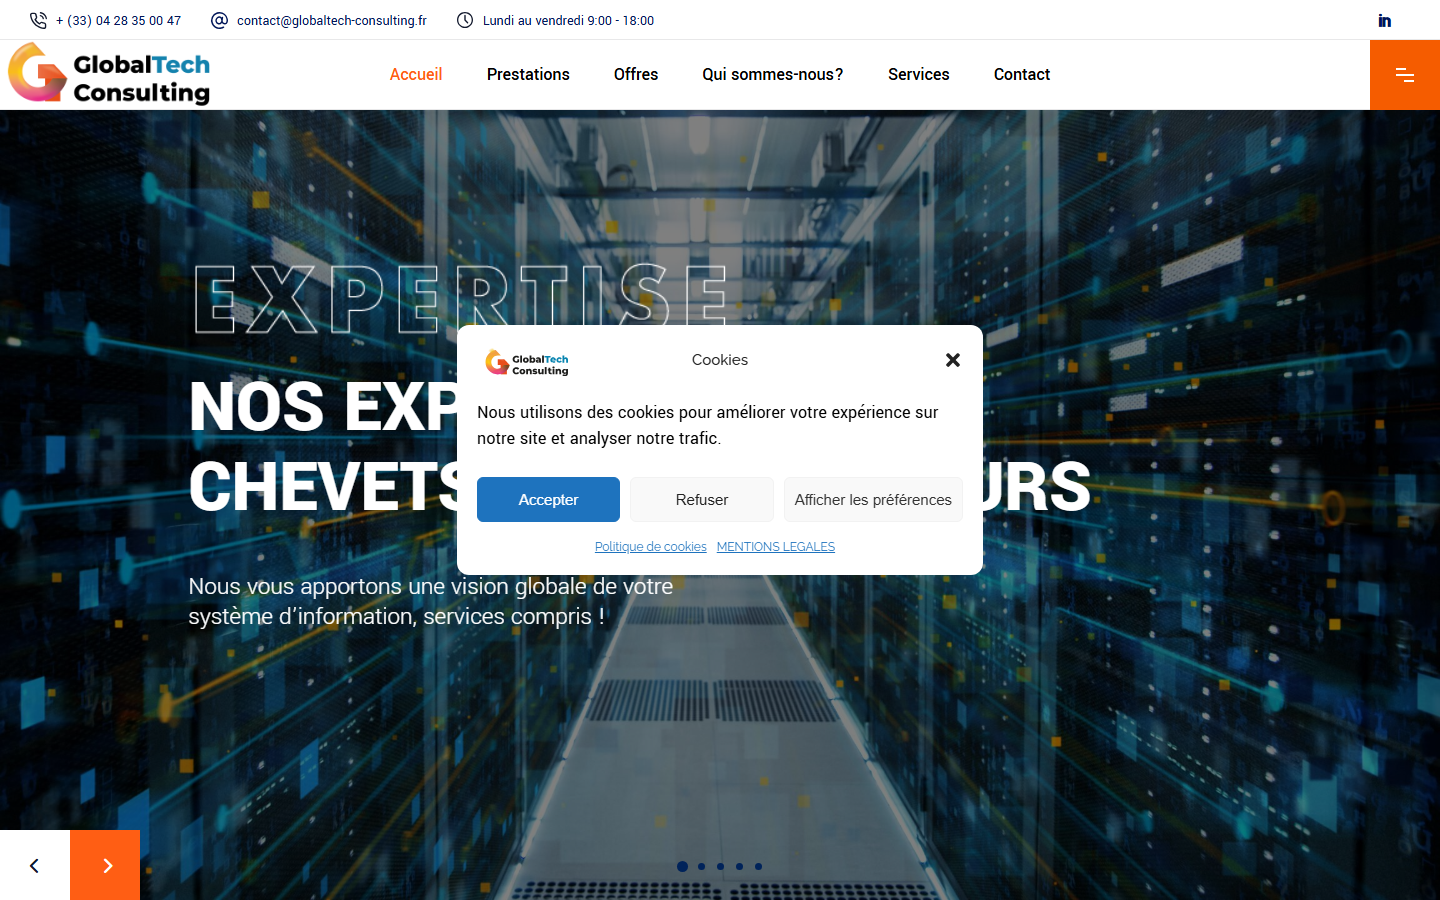This screenshot has height=900, width=1440.
Task: Click the clock icon beside opening hours
Action: coord(465,20)
